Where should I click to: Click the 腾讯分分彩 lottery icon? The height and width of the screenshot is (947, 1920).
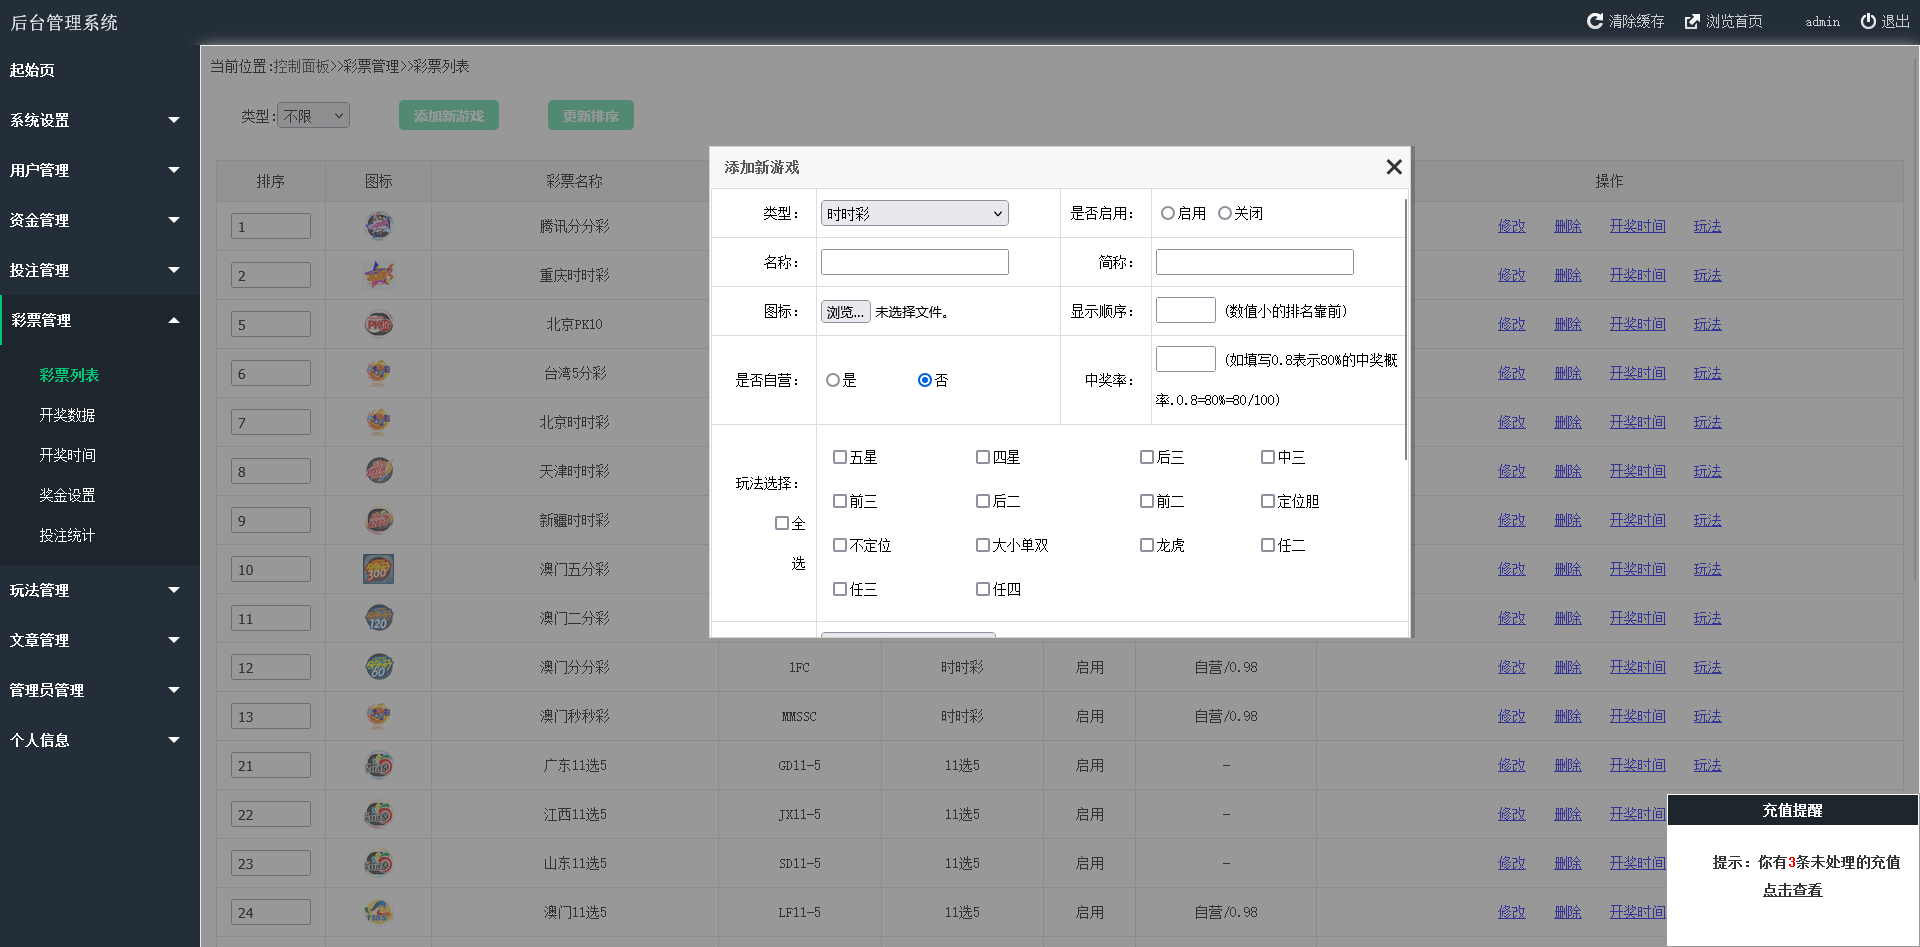pos(378,226)
